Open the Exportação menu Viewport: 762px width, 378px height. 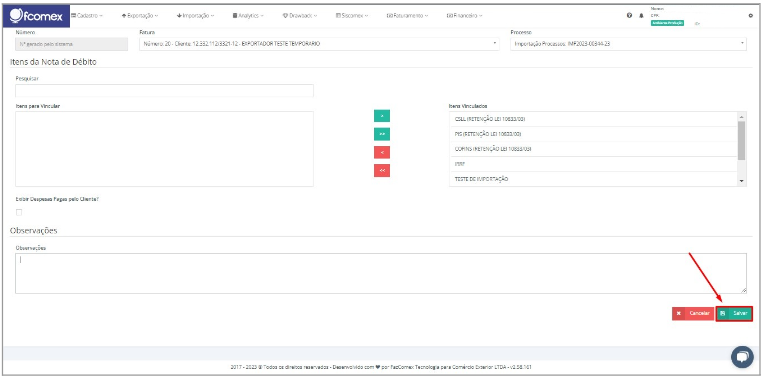click(x=140, y=16)
